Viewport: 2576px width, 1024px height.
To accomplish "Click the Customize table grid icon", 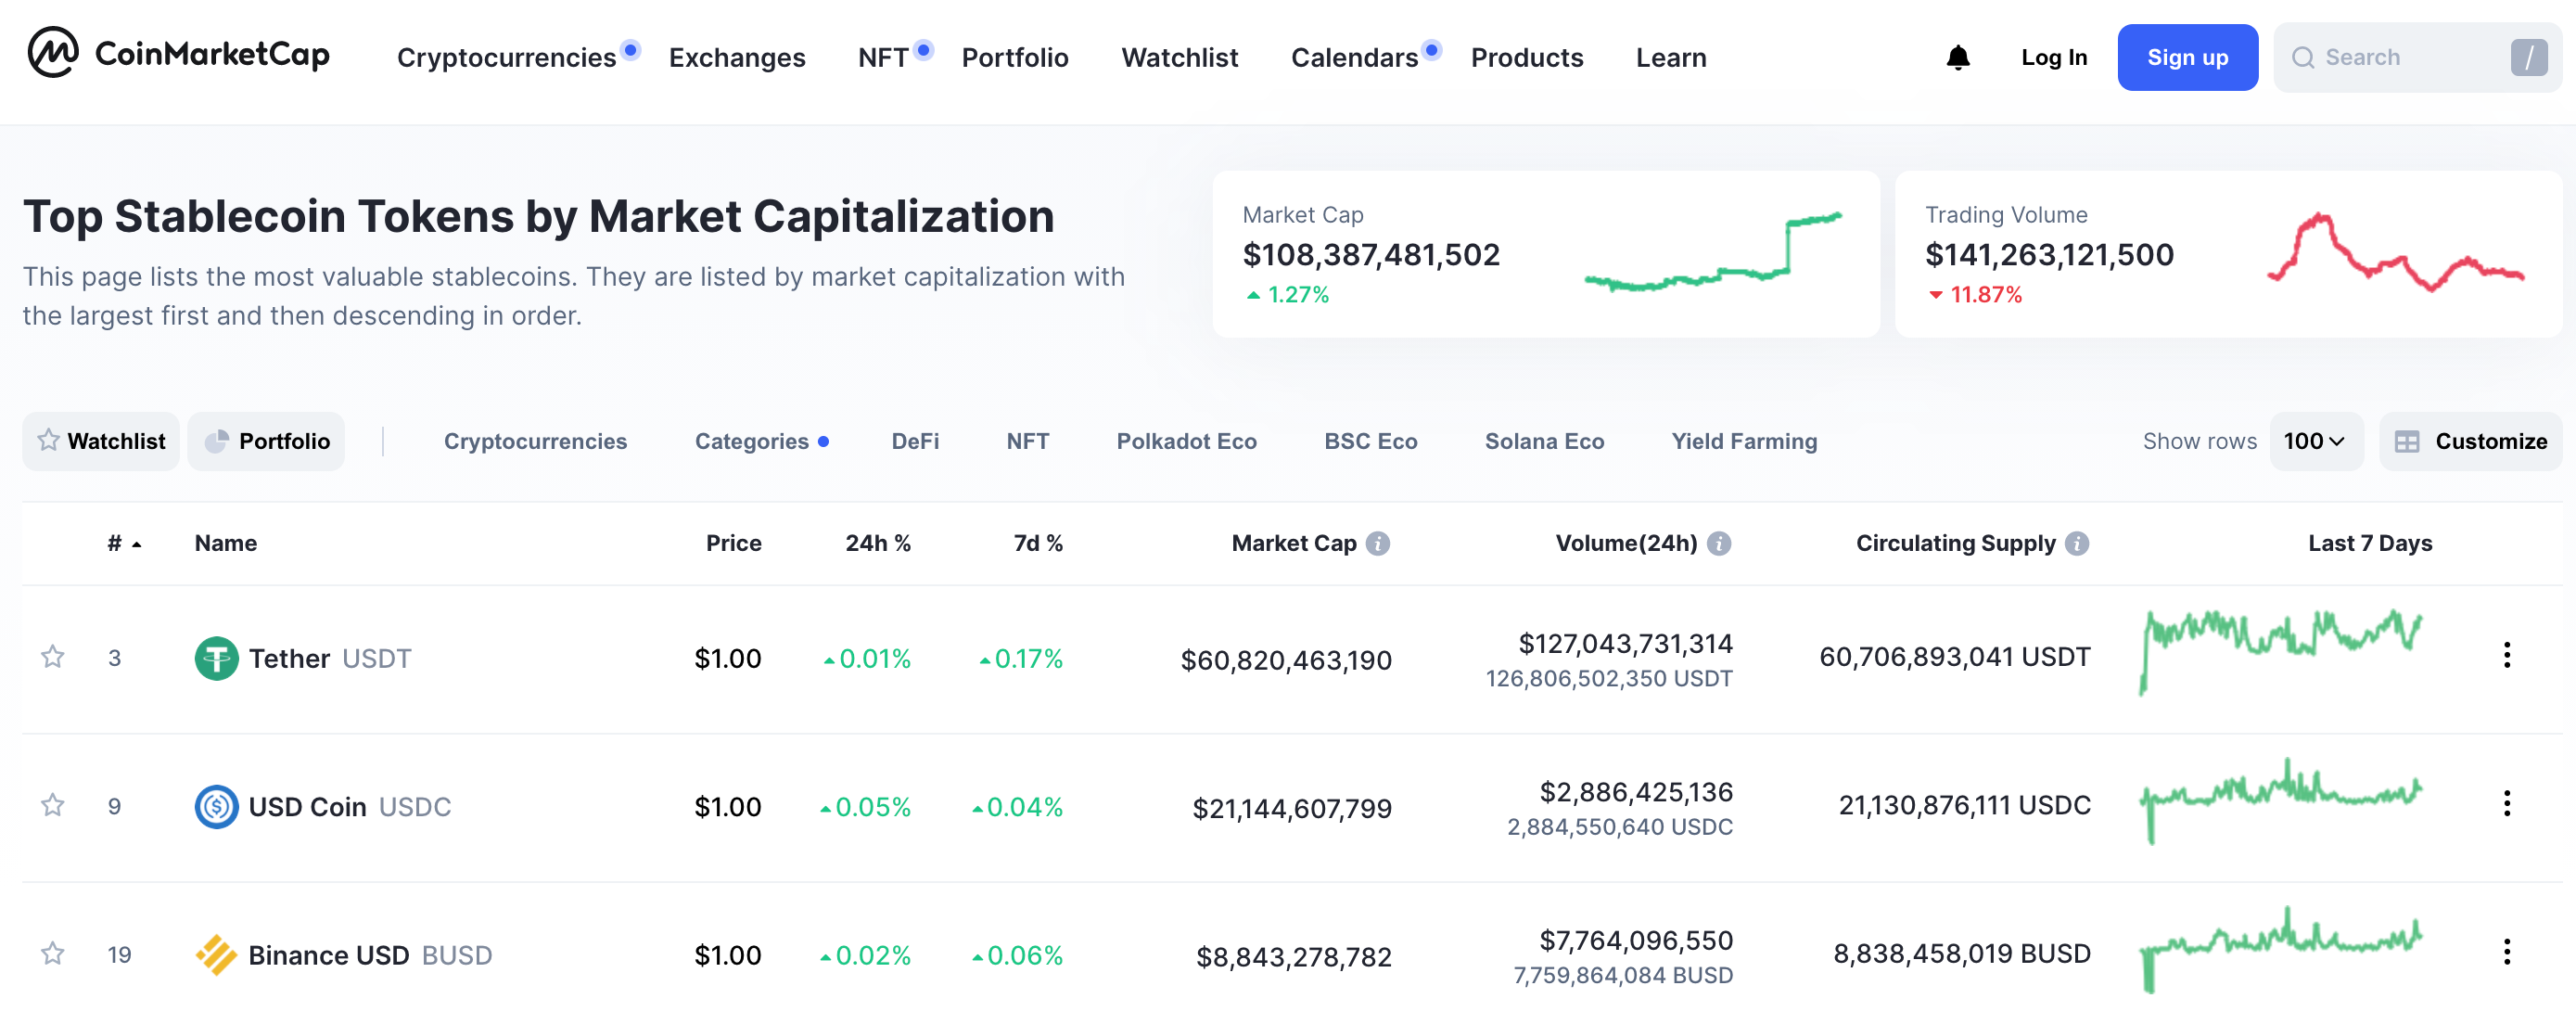I will click(x=2407, y=441).
